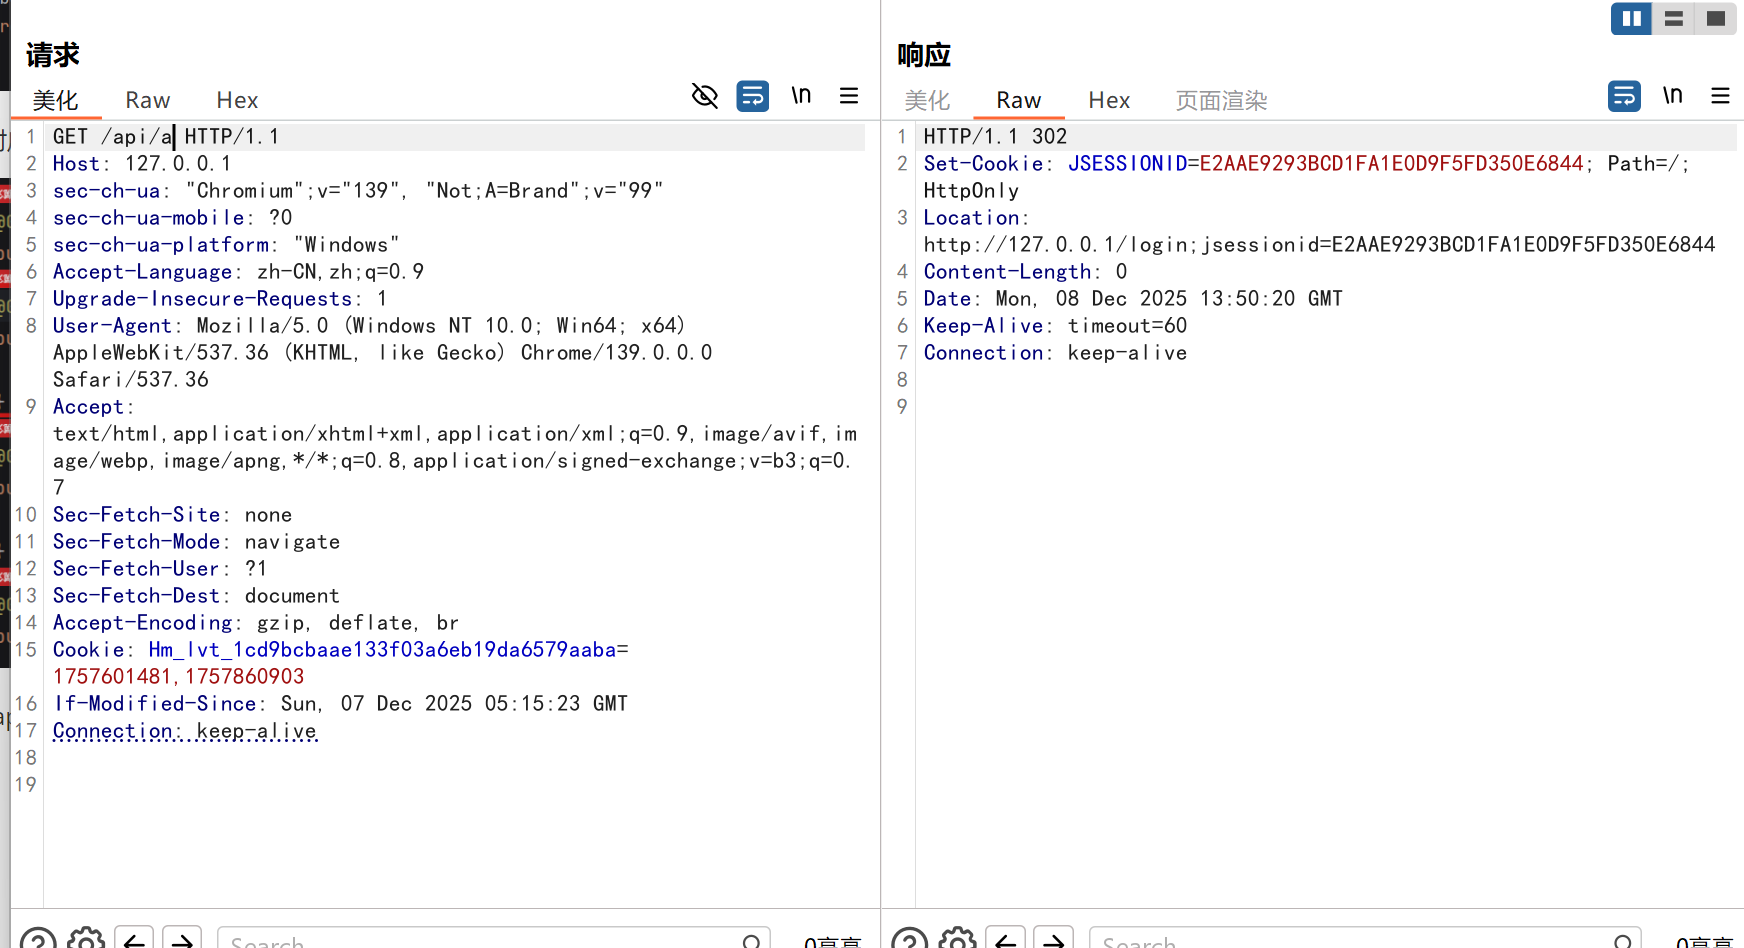
Task: Select the top-bottom split layout icon
Action: (1674, 19)
